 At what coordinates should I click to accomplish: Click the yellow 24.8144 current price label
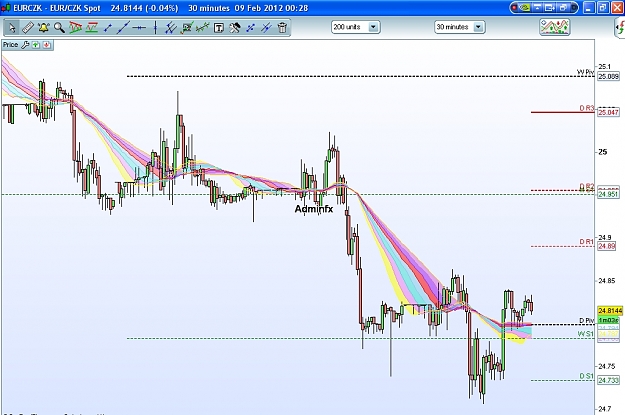[610, 311]
